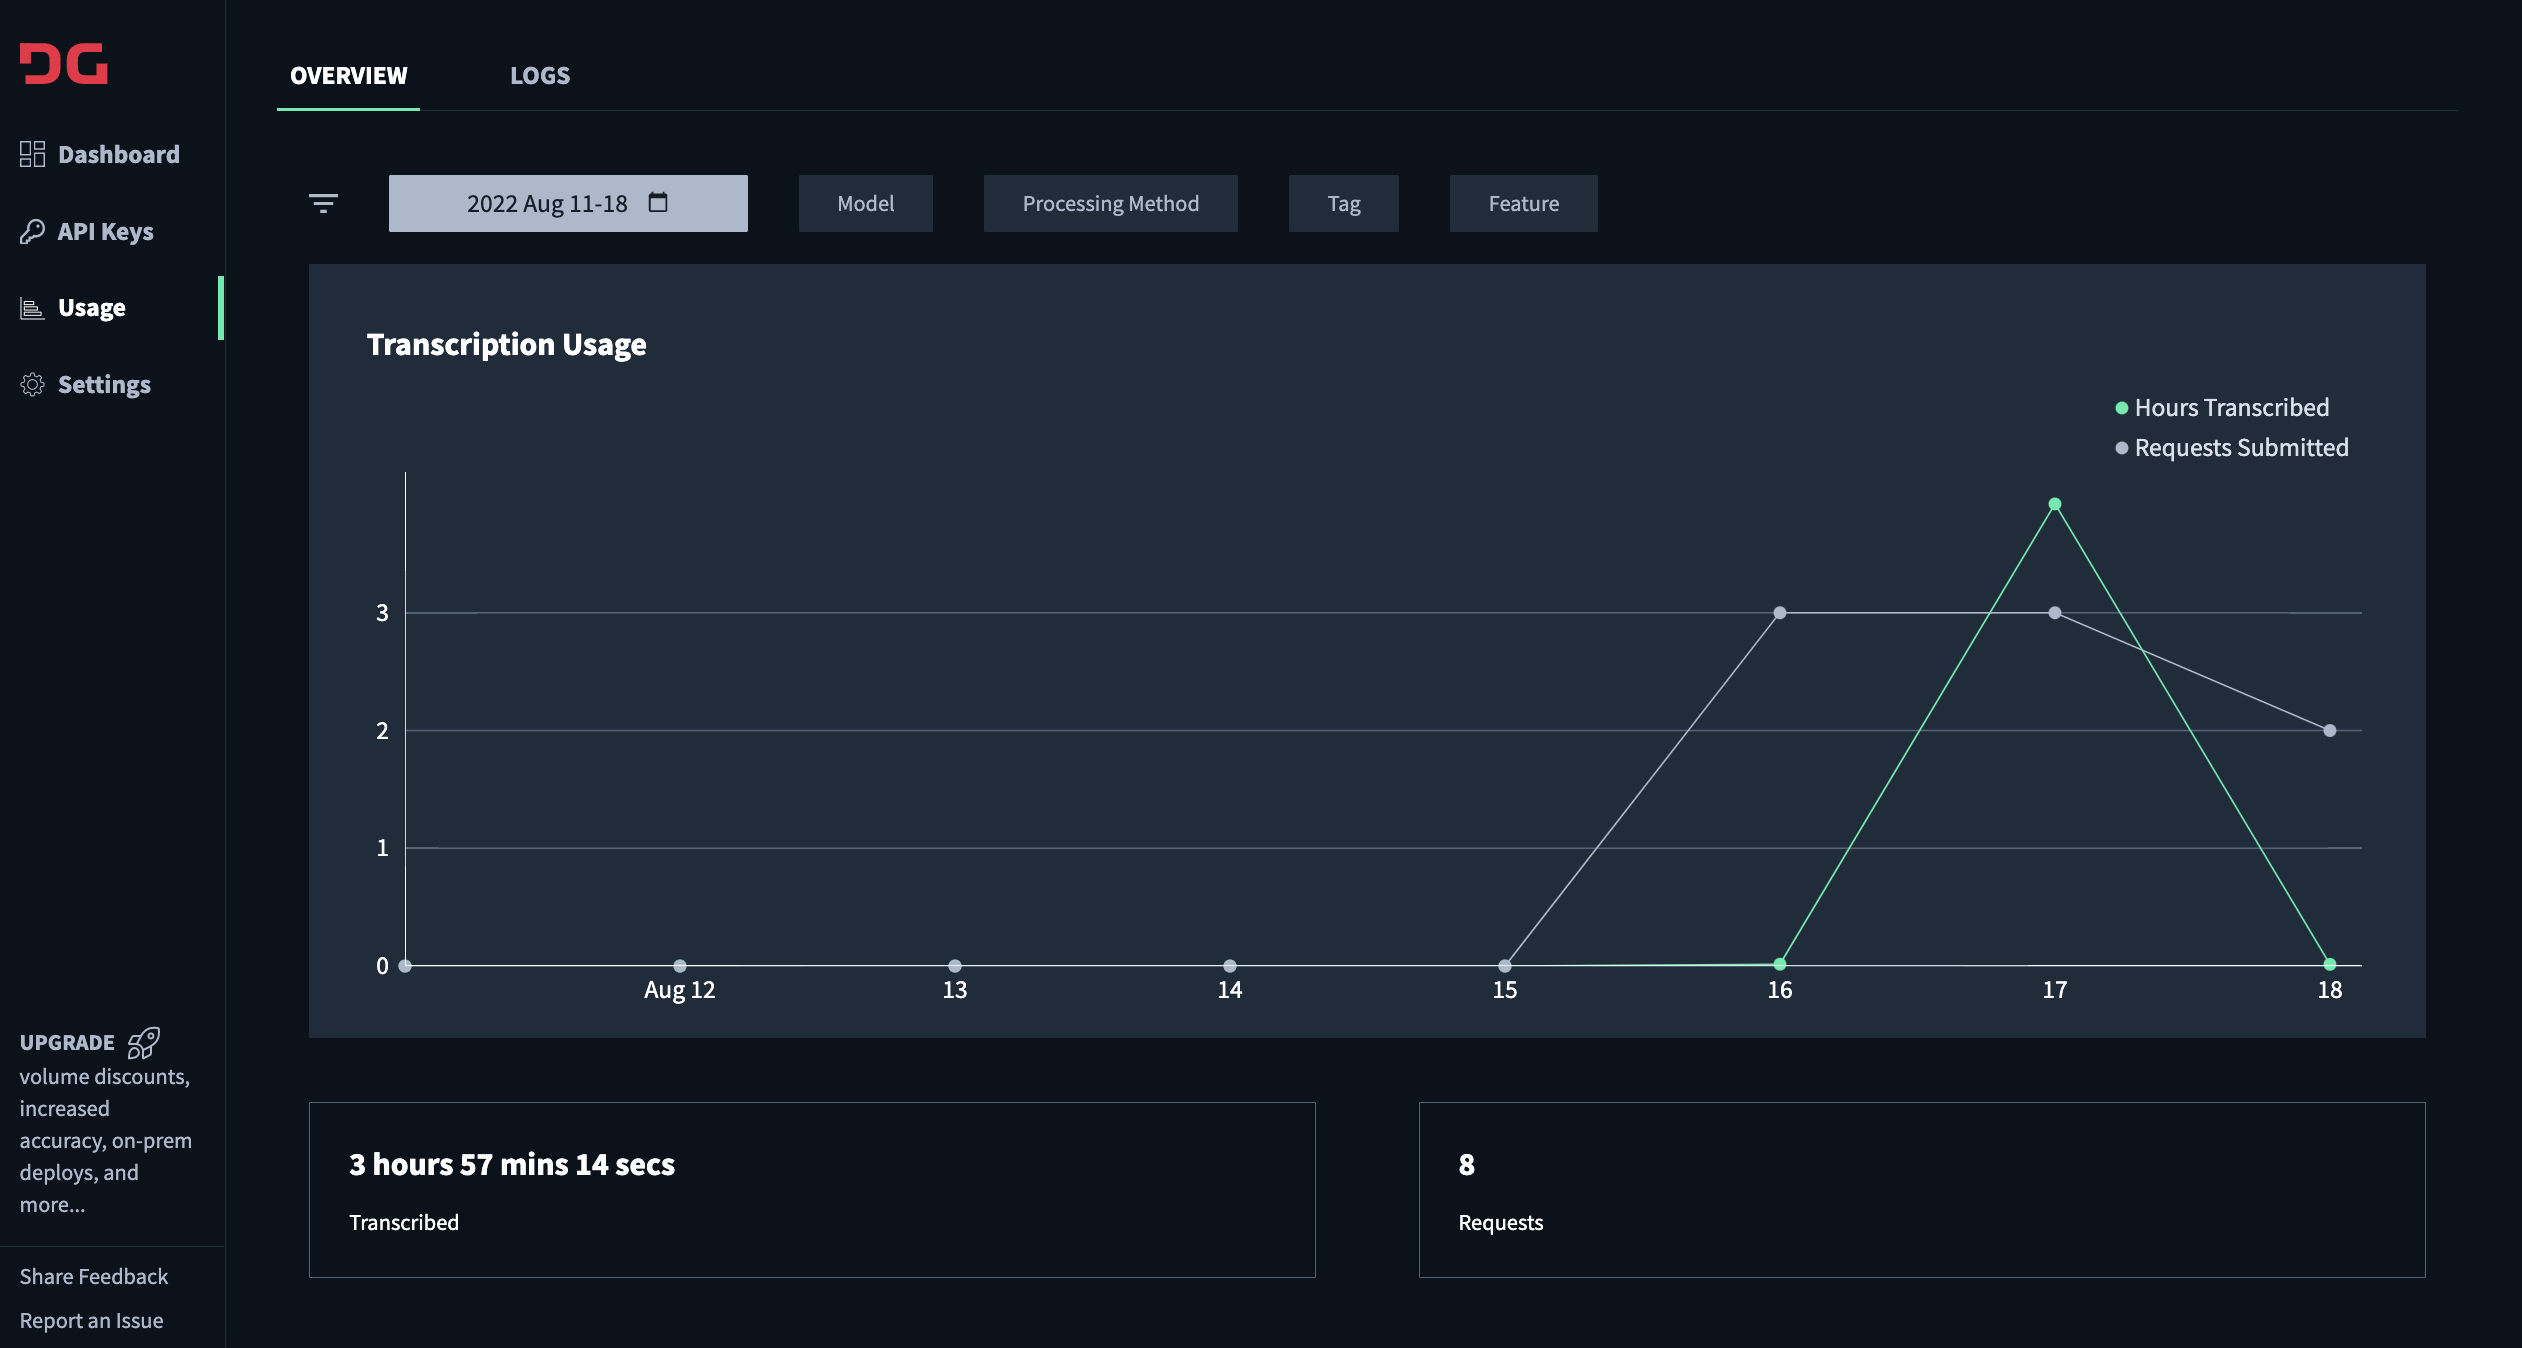Screen dimensions: 2522x1348
Task: Click the Report an Issue link
Action: 91,1320
